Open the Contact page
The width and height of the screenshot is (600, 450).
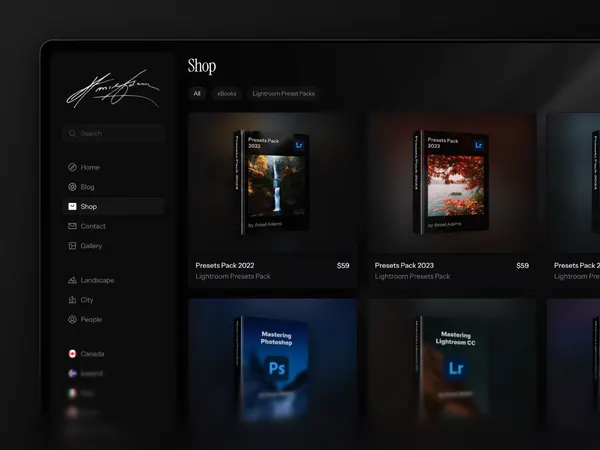tap(113, 226)
